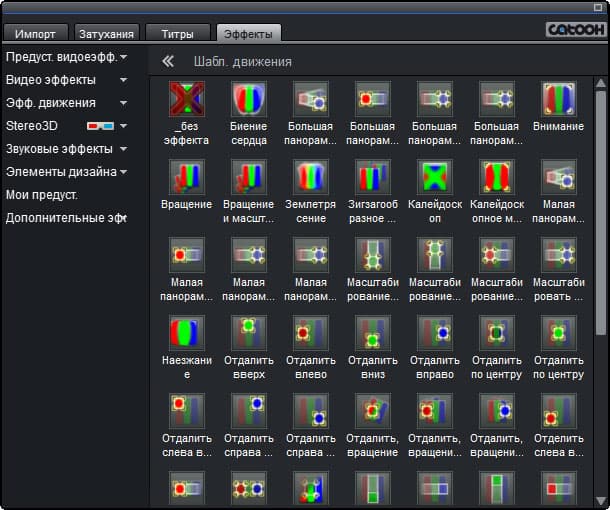Select the plain "Вращение" template icon
The height and width of the screenshot is (510, 610).
click(187, 177)
